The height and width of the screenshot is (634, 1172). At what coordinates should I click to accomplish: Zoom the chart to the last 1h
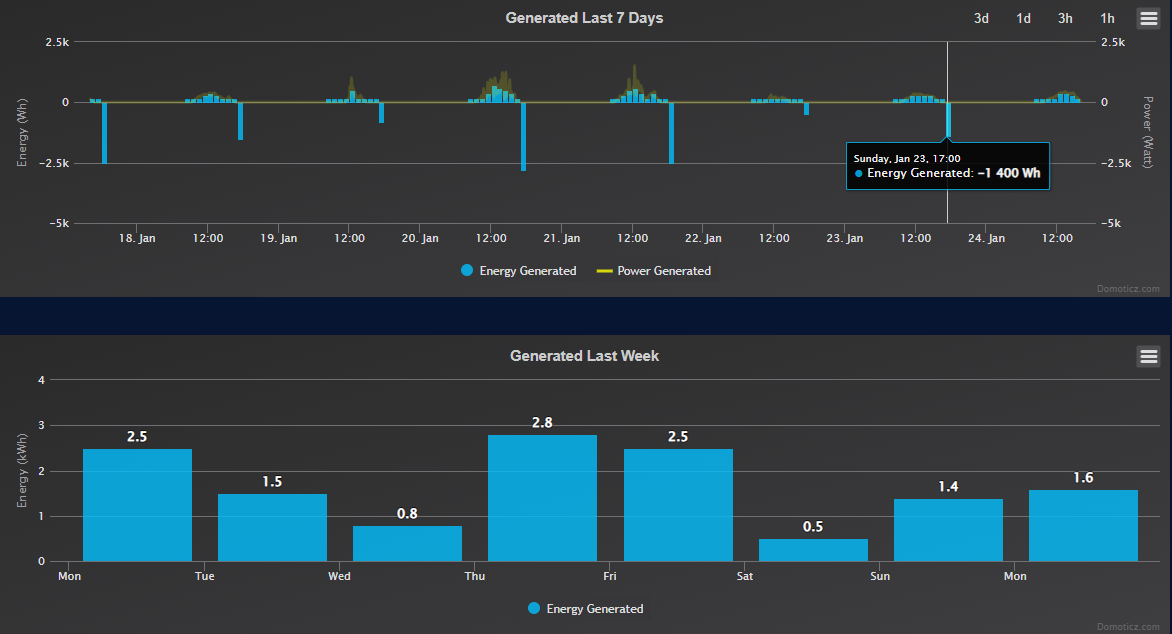coord(1107,19)
